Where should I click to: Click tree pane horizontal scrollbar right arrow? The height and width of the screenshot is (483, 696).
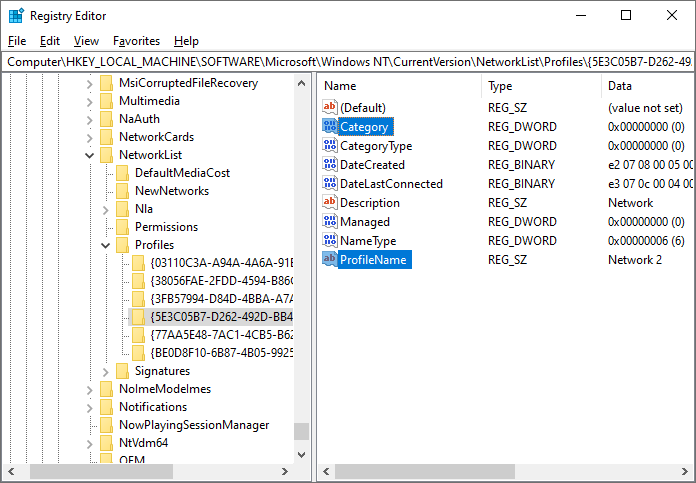pyautogui.click(x=285, y=471)
